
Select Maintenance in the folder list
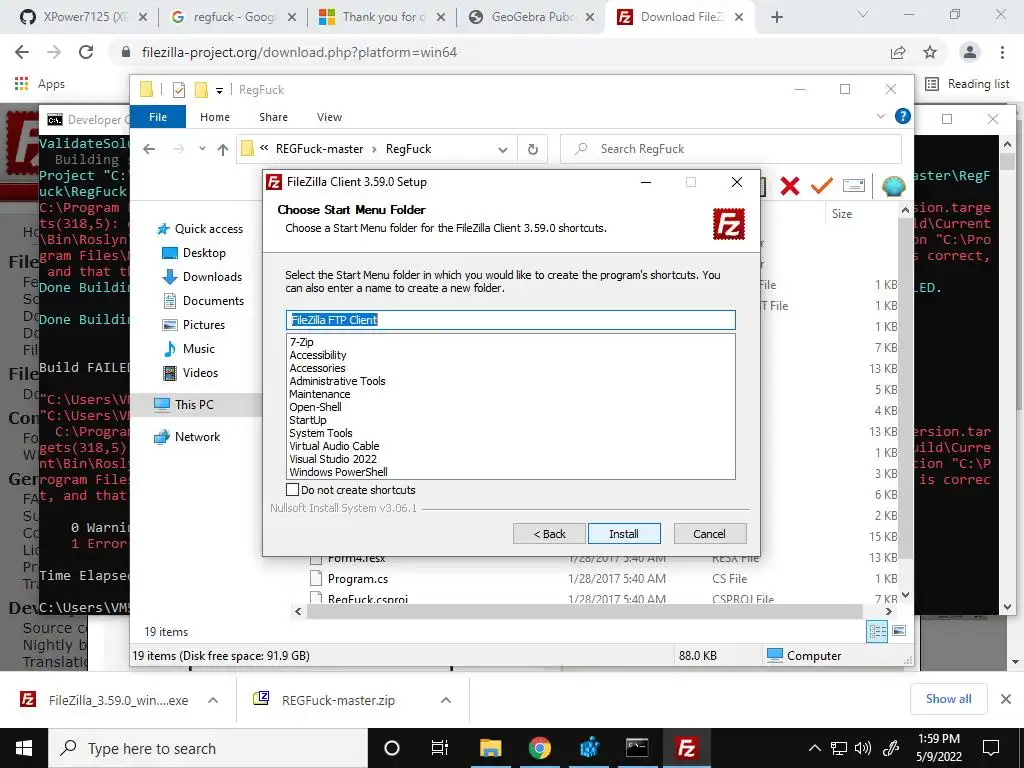click(x=320, y=394)
